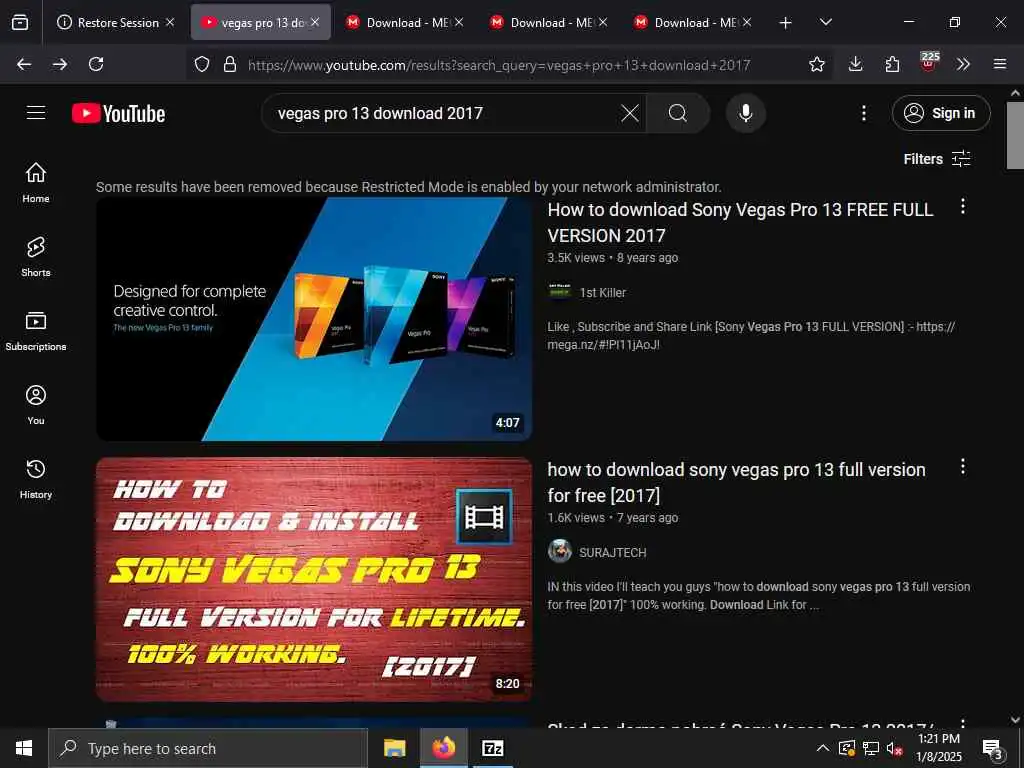Click the page vertical scrollbar thumb

tap(1015, 135)
